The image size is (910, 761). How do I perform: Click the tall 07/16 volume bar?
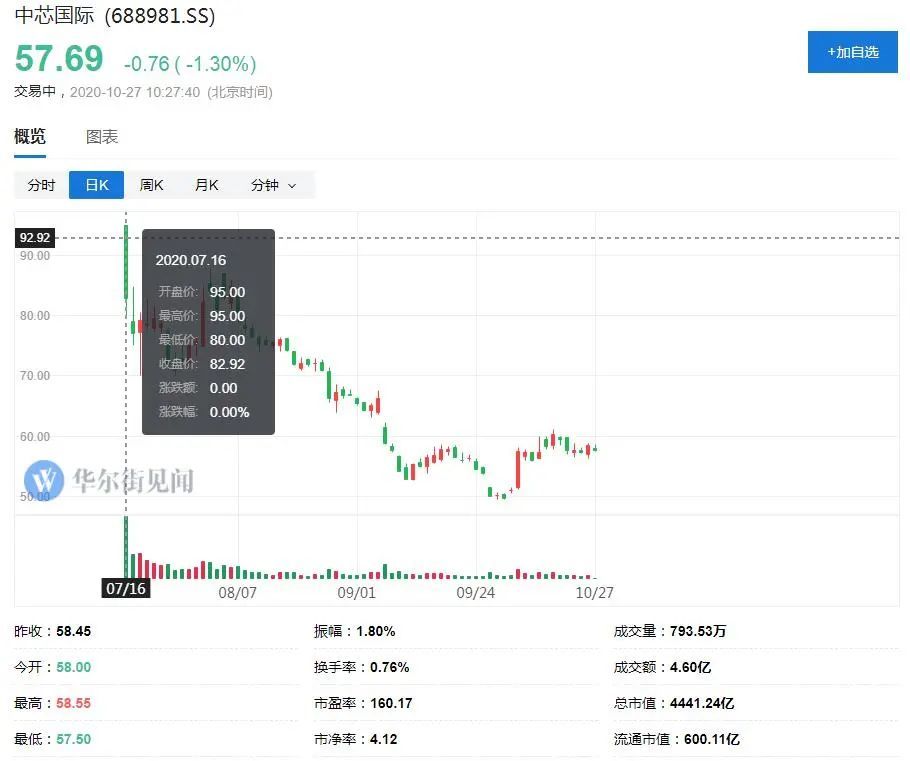pyautogui.click(x=126, y=547)
